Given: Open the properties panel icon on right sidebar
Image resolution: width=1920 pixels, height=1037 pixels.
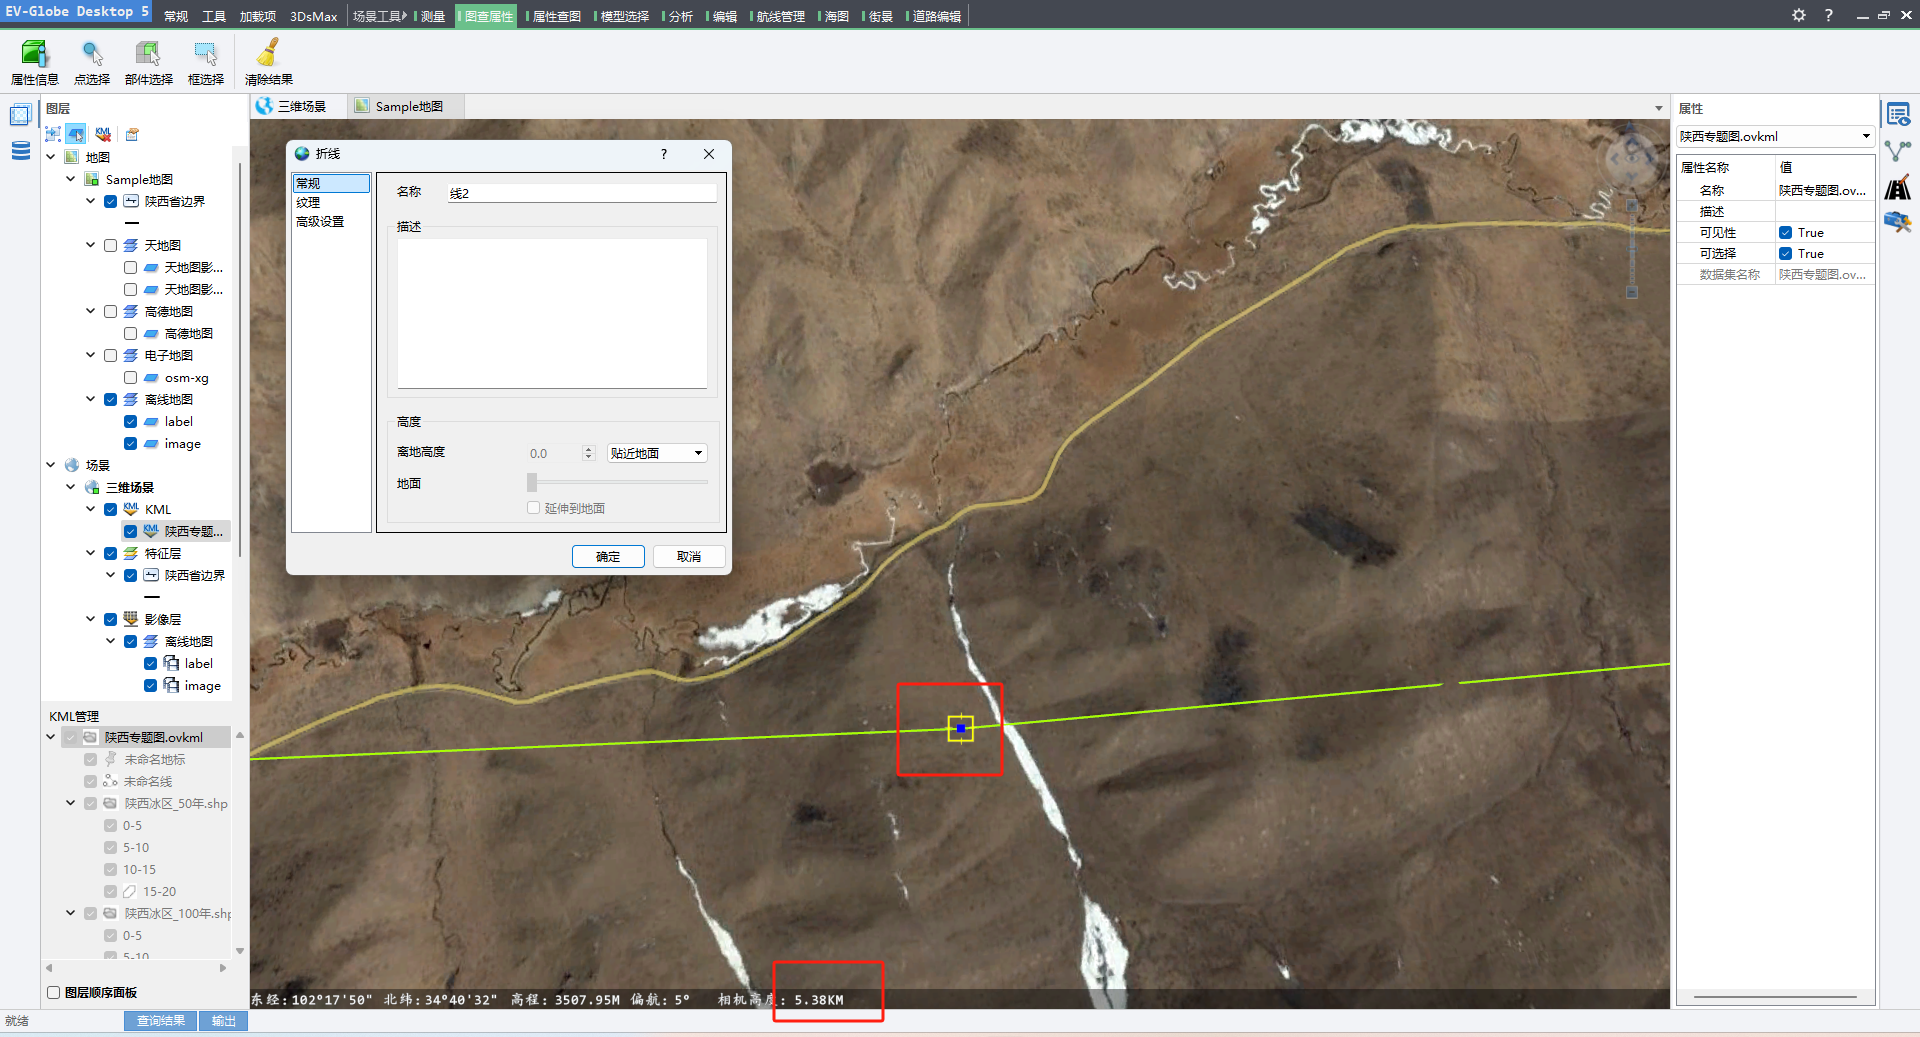Looking at the screenshot, I should pyautogui.click(x=1898, y=114).
